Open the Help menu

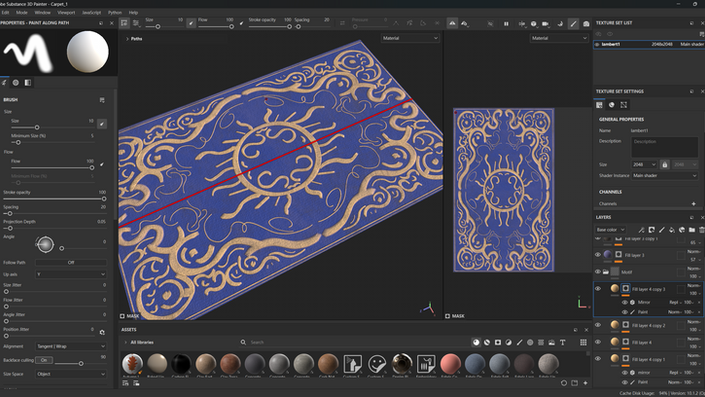pyautogui.click(x=134, y=13)
